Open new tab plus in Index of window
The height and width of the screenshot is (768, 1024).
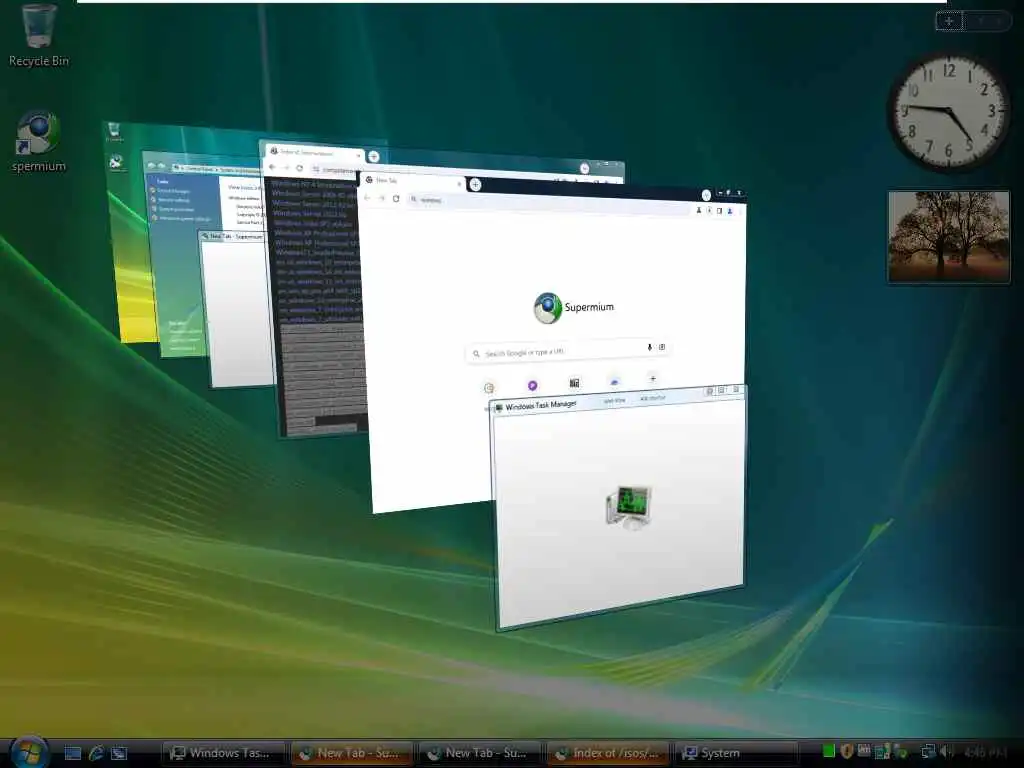(374, 157)
